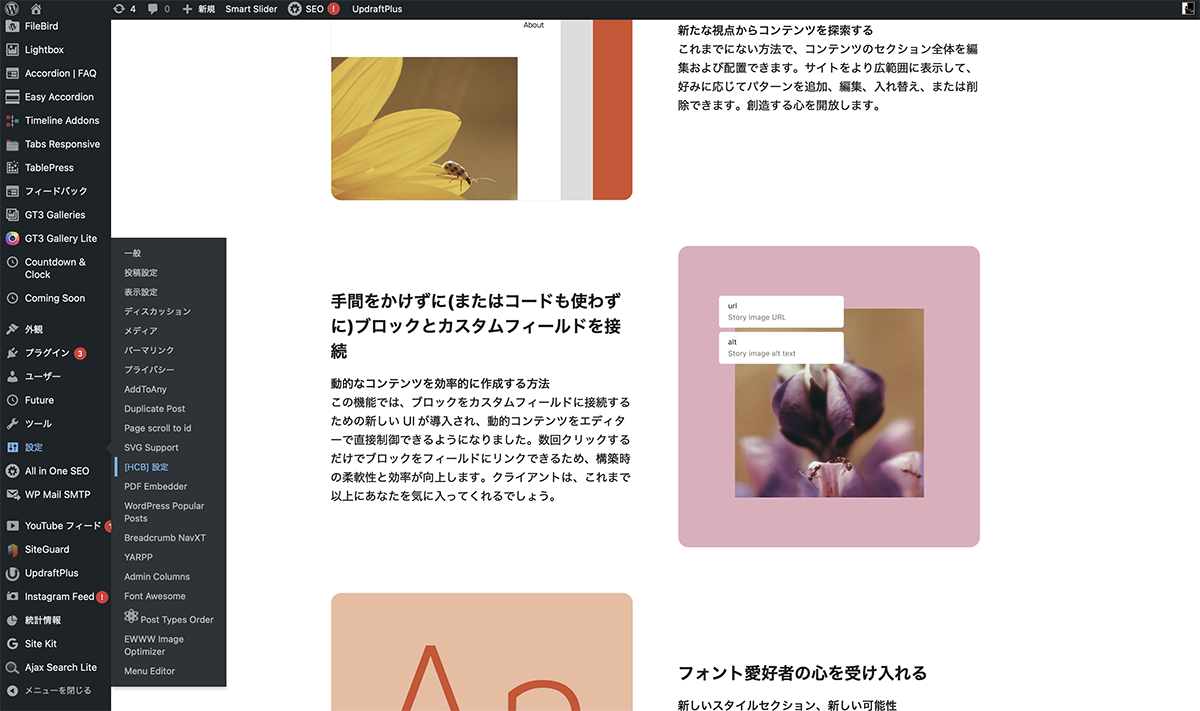The width and height of the screenshot is (1200, 711).
Task: Select [HCB] 設定 in the settings submenu
Action: click(x=146, y=467)
